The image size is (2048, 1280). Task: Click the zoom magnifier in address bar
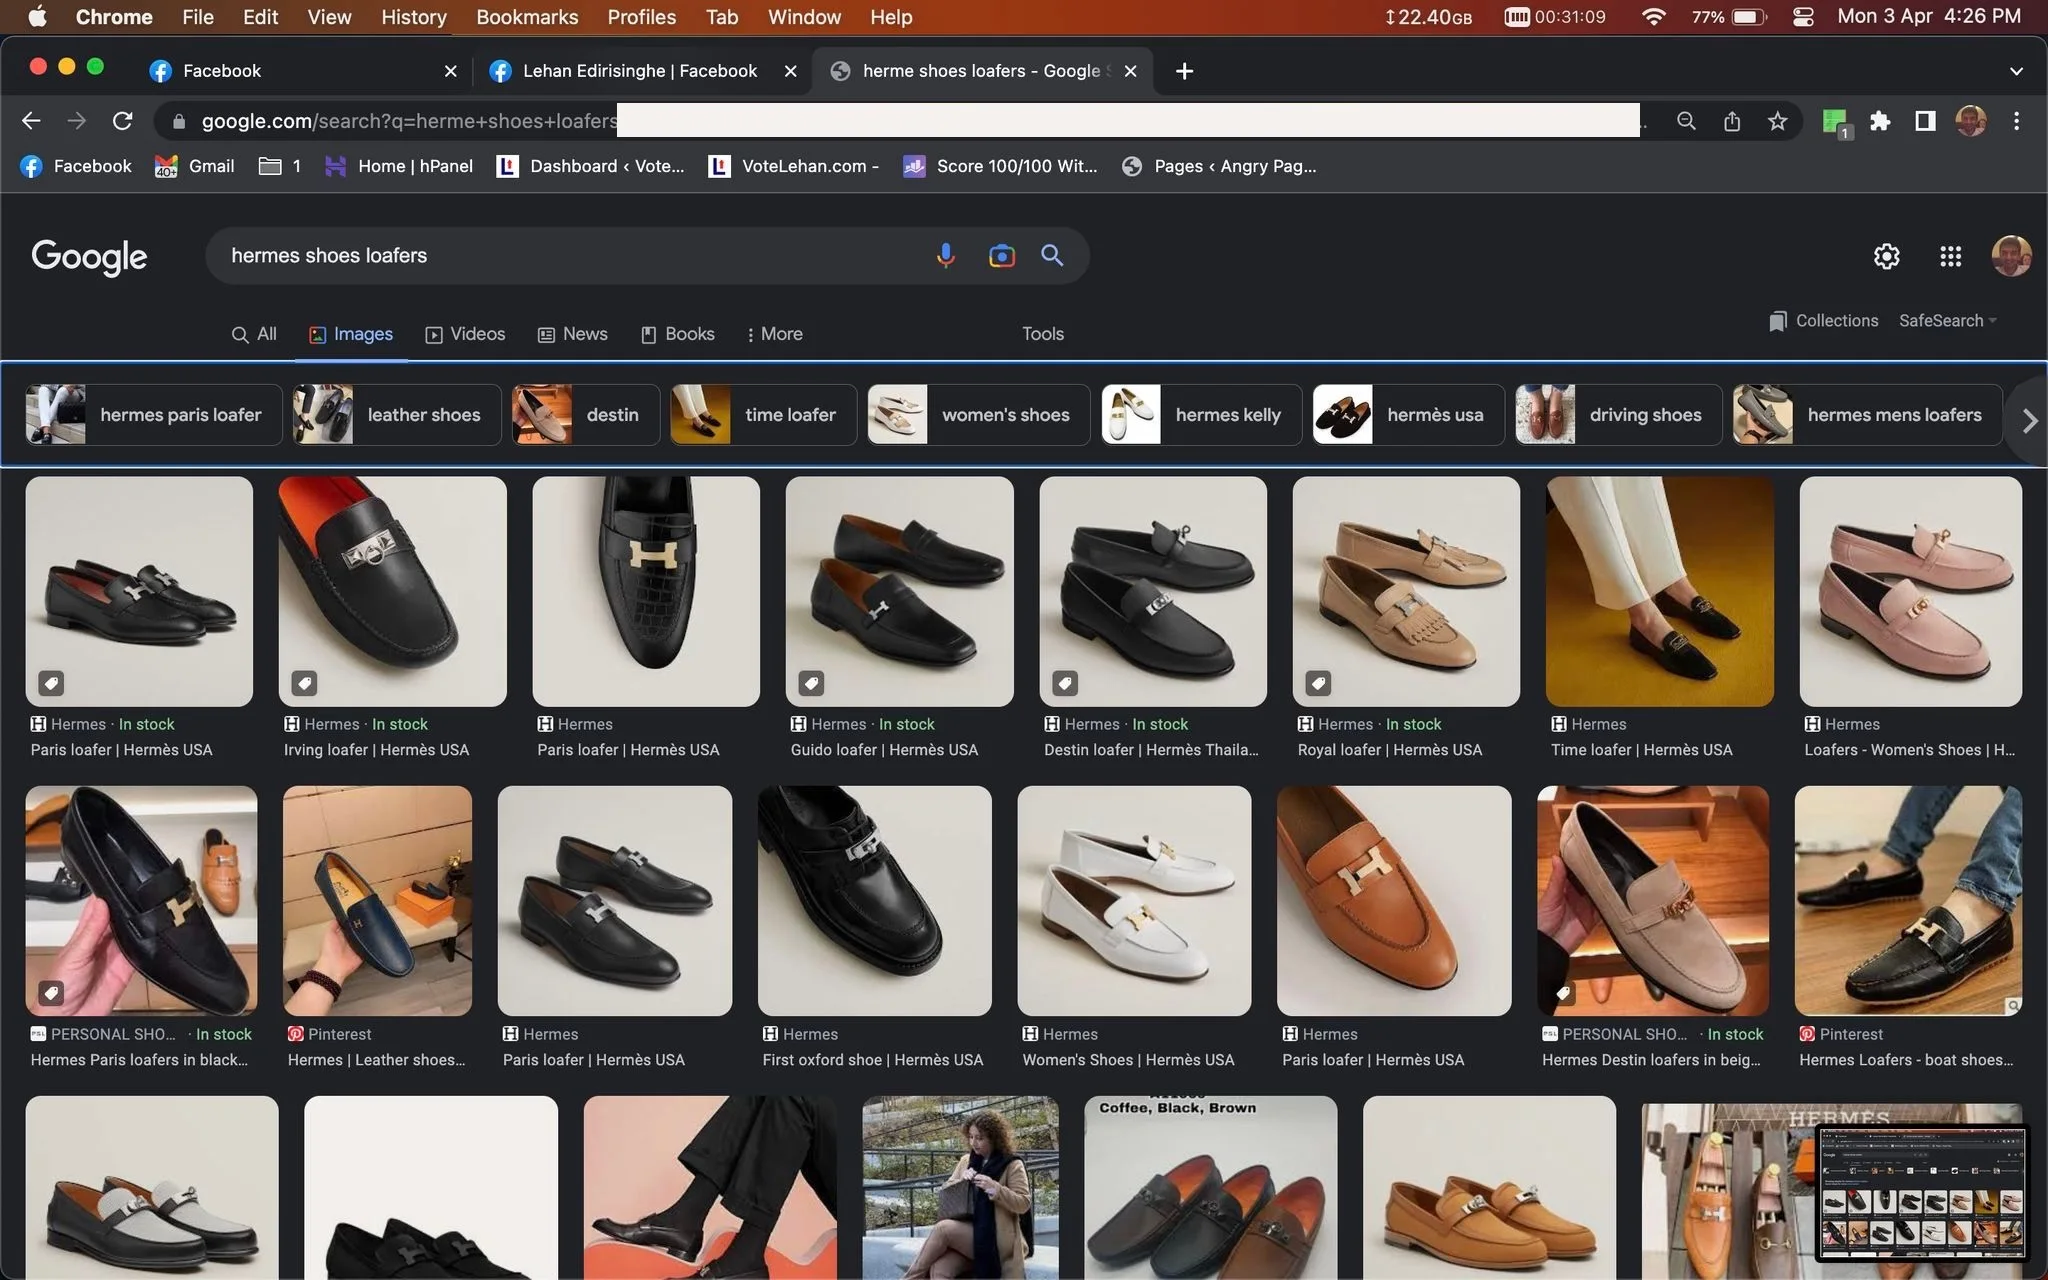(x=1686, y=121)
